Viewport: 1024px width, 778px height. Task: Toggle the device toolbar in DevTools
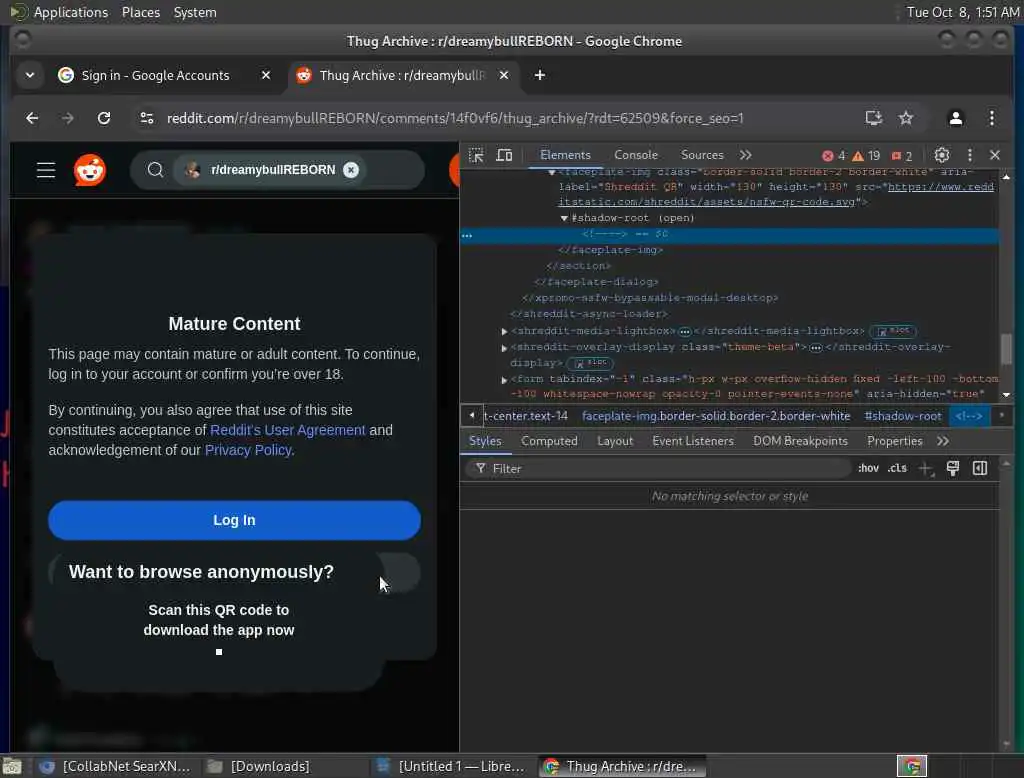pos(504,155)
